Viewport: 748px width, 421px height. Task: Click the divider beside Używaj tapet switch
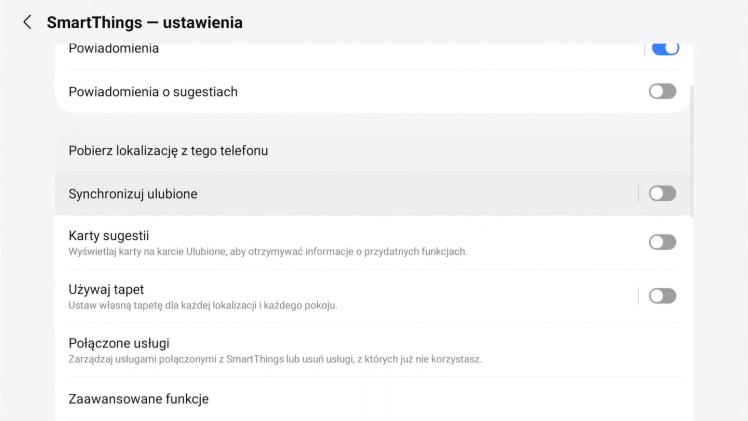[x=638, y=296]
